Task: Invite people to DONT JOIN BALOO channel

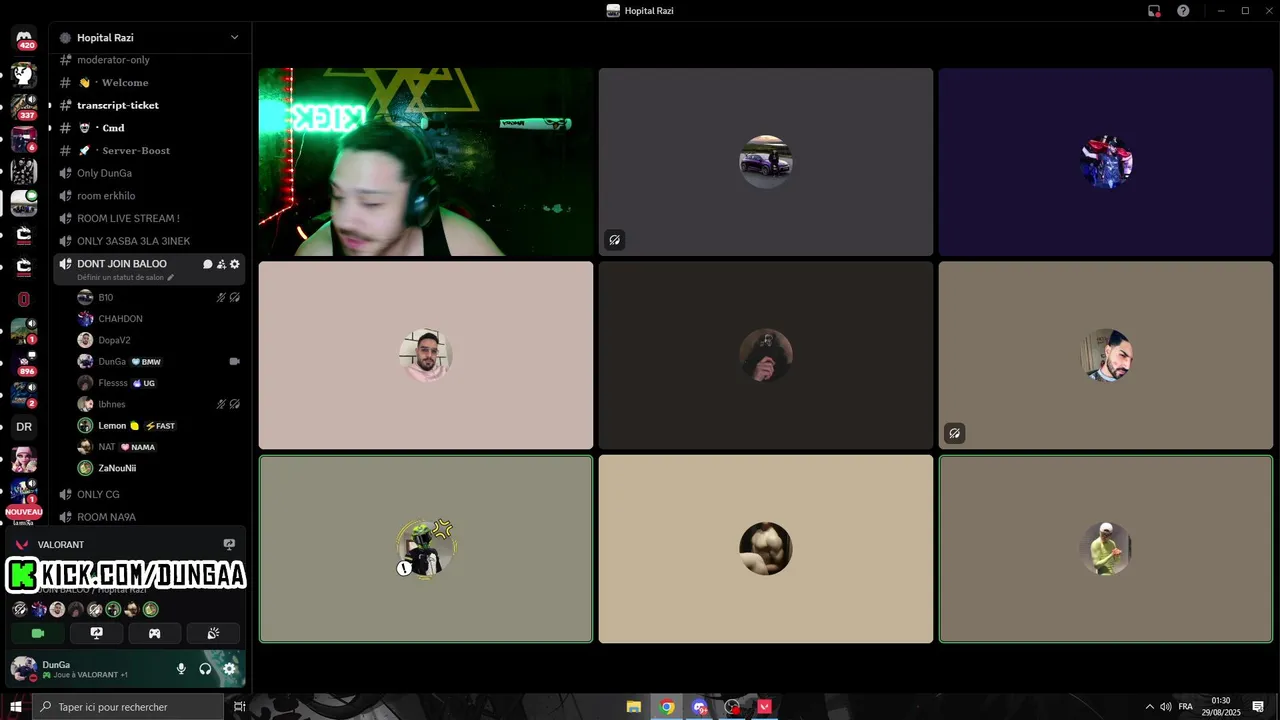Action: point(221,264)
